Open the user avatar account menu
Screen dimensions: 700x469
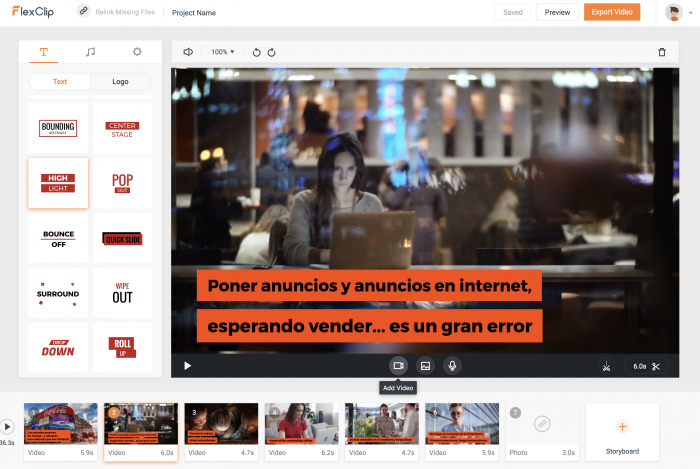678,12
